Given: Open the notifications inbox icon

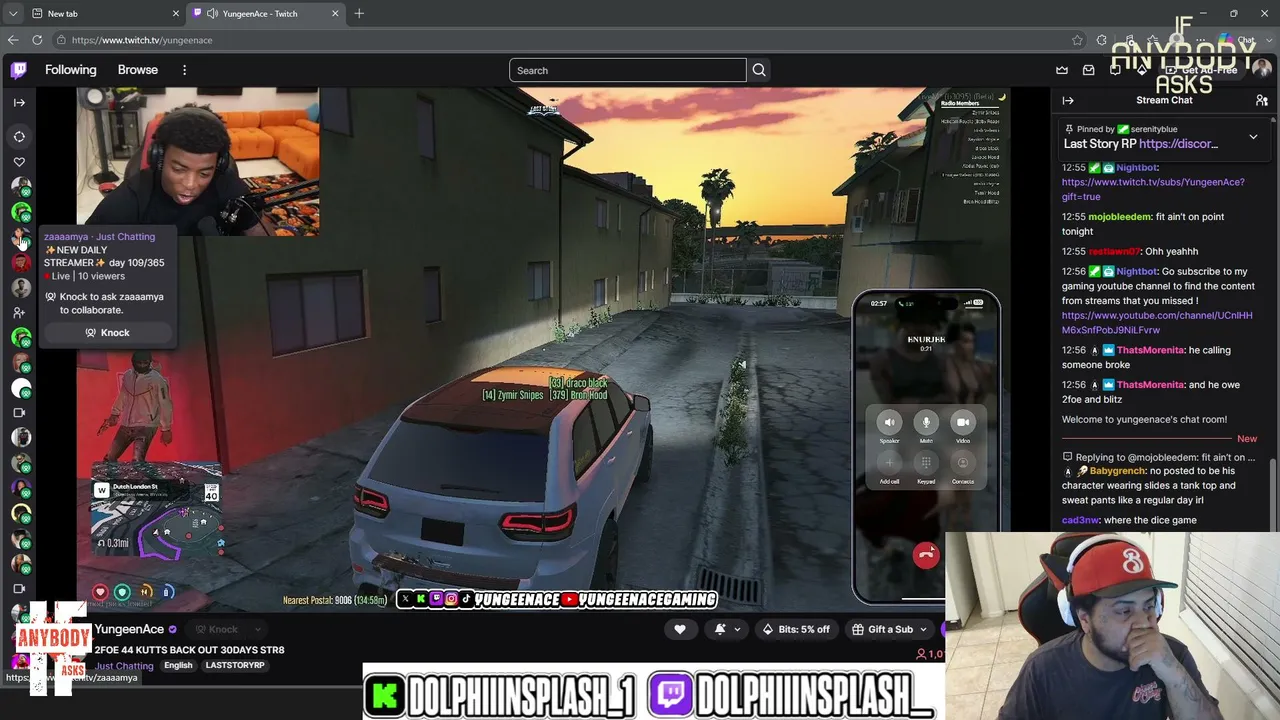Looking at the screenshot, I should point(1088,70).
